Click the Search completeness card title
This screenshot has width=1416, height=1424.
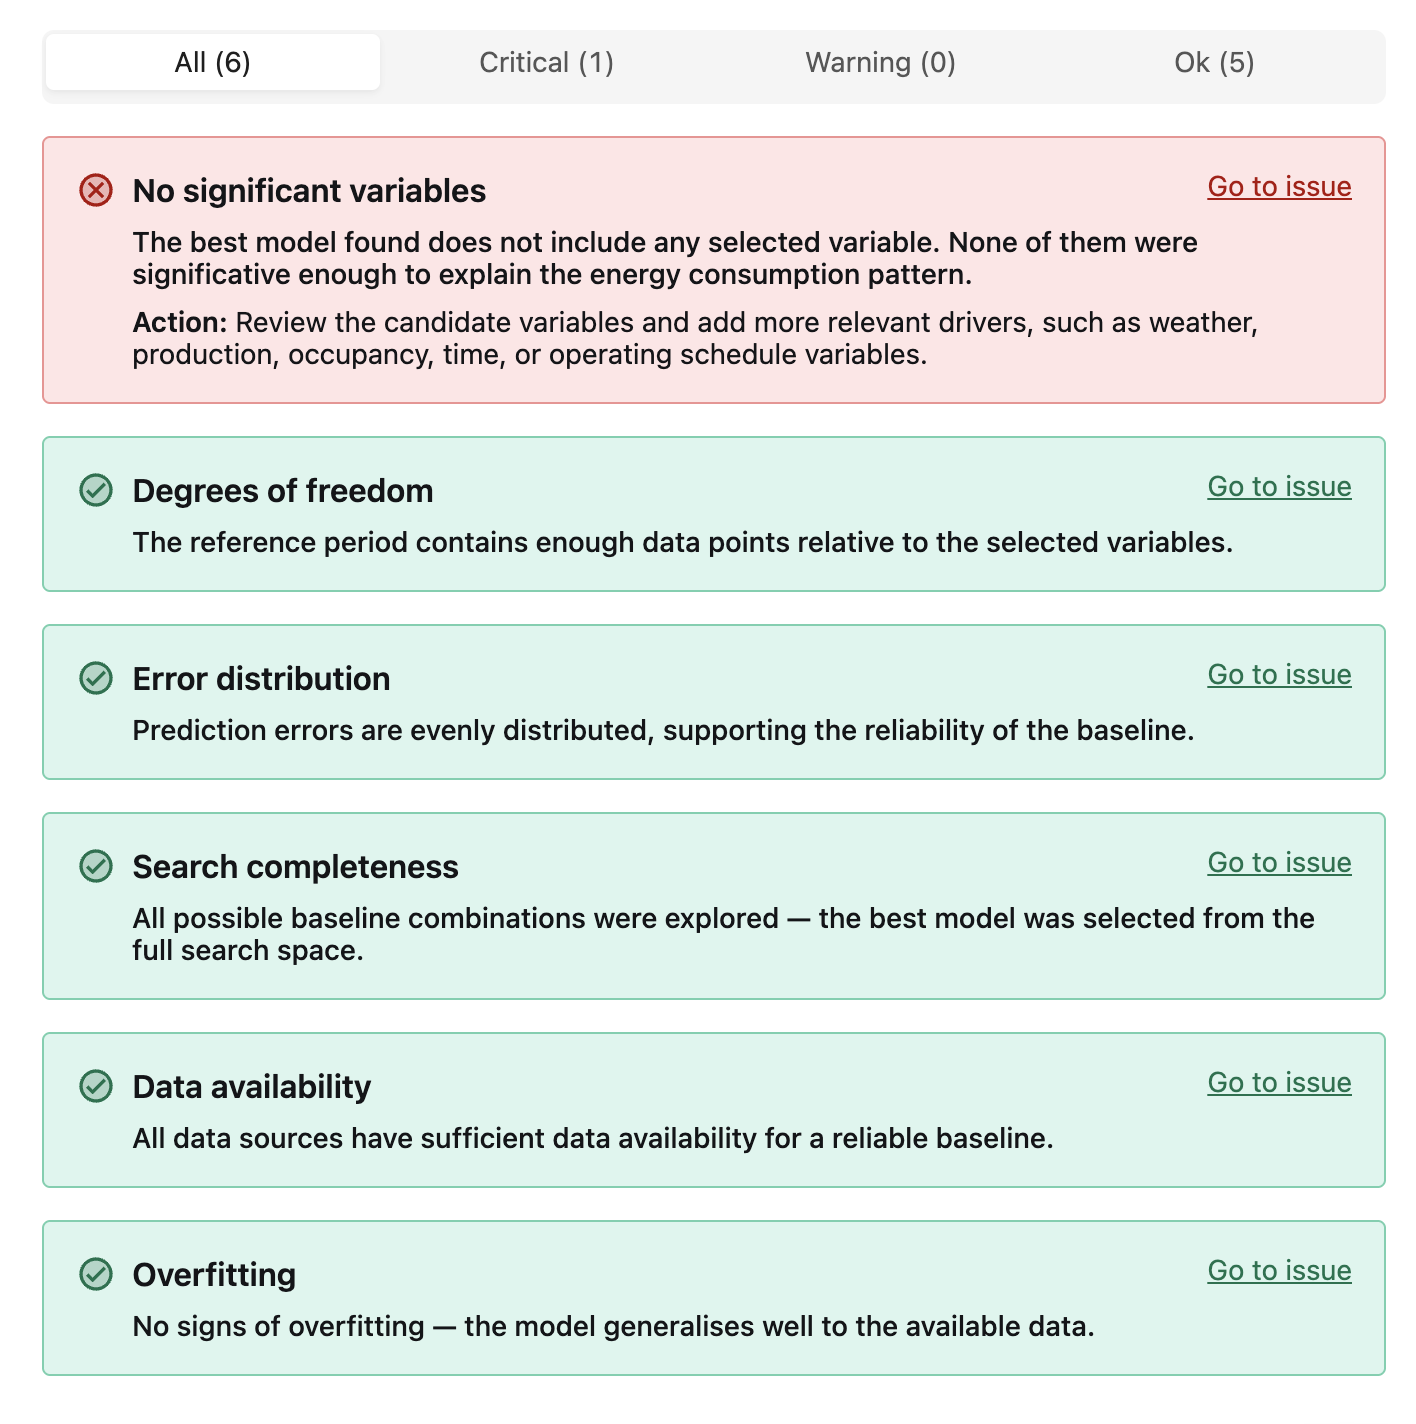tap(295, 867)
